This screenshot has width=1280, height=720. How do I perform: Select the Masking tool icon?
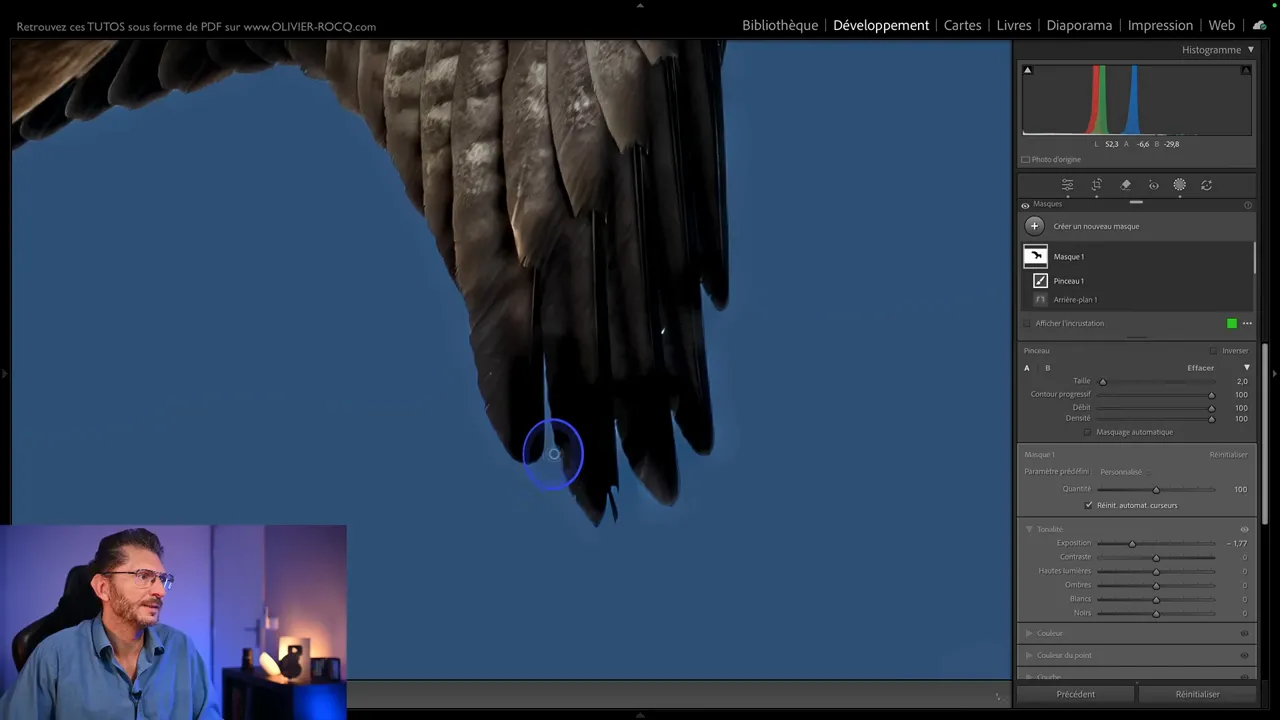(x=1179, y=185)
